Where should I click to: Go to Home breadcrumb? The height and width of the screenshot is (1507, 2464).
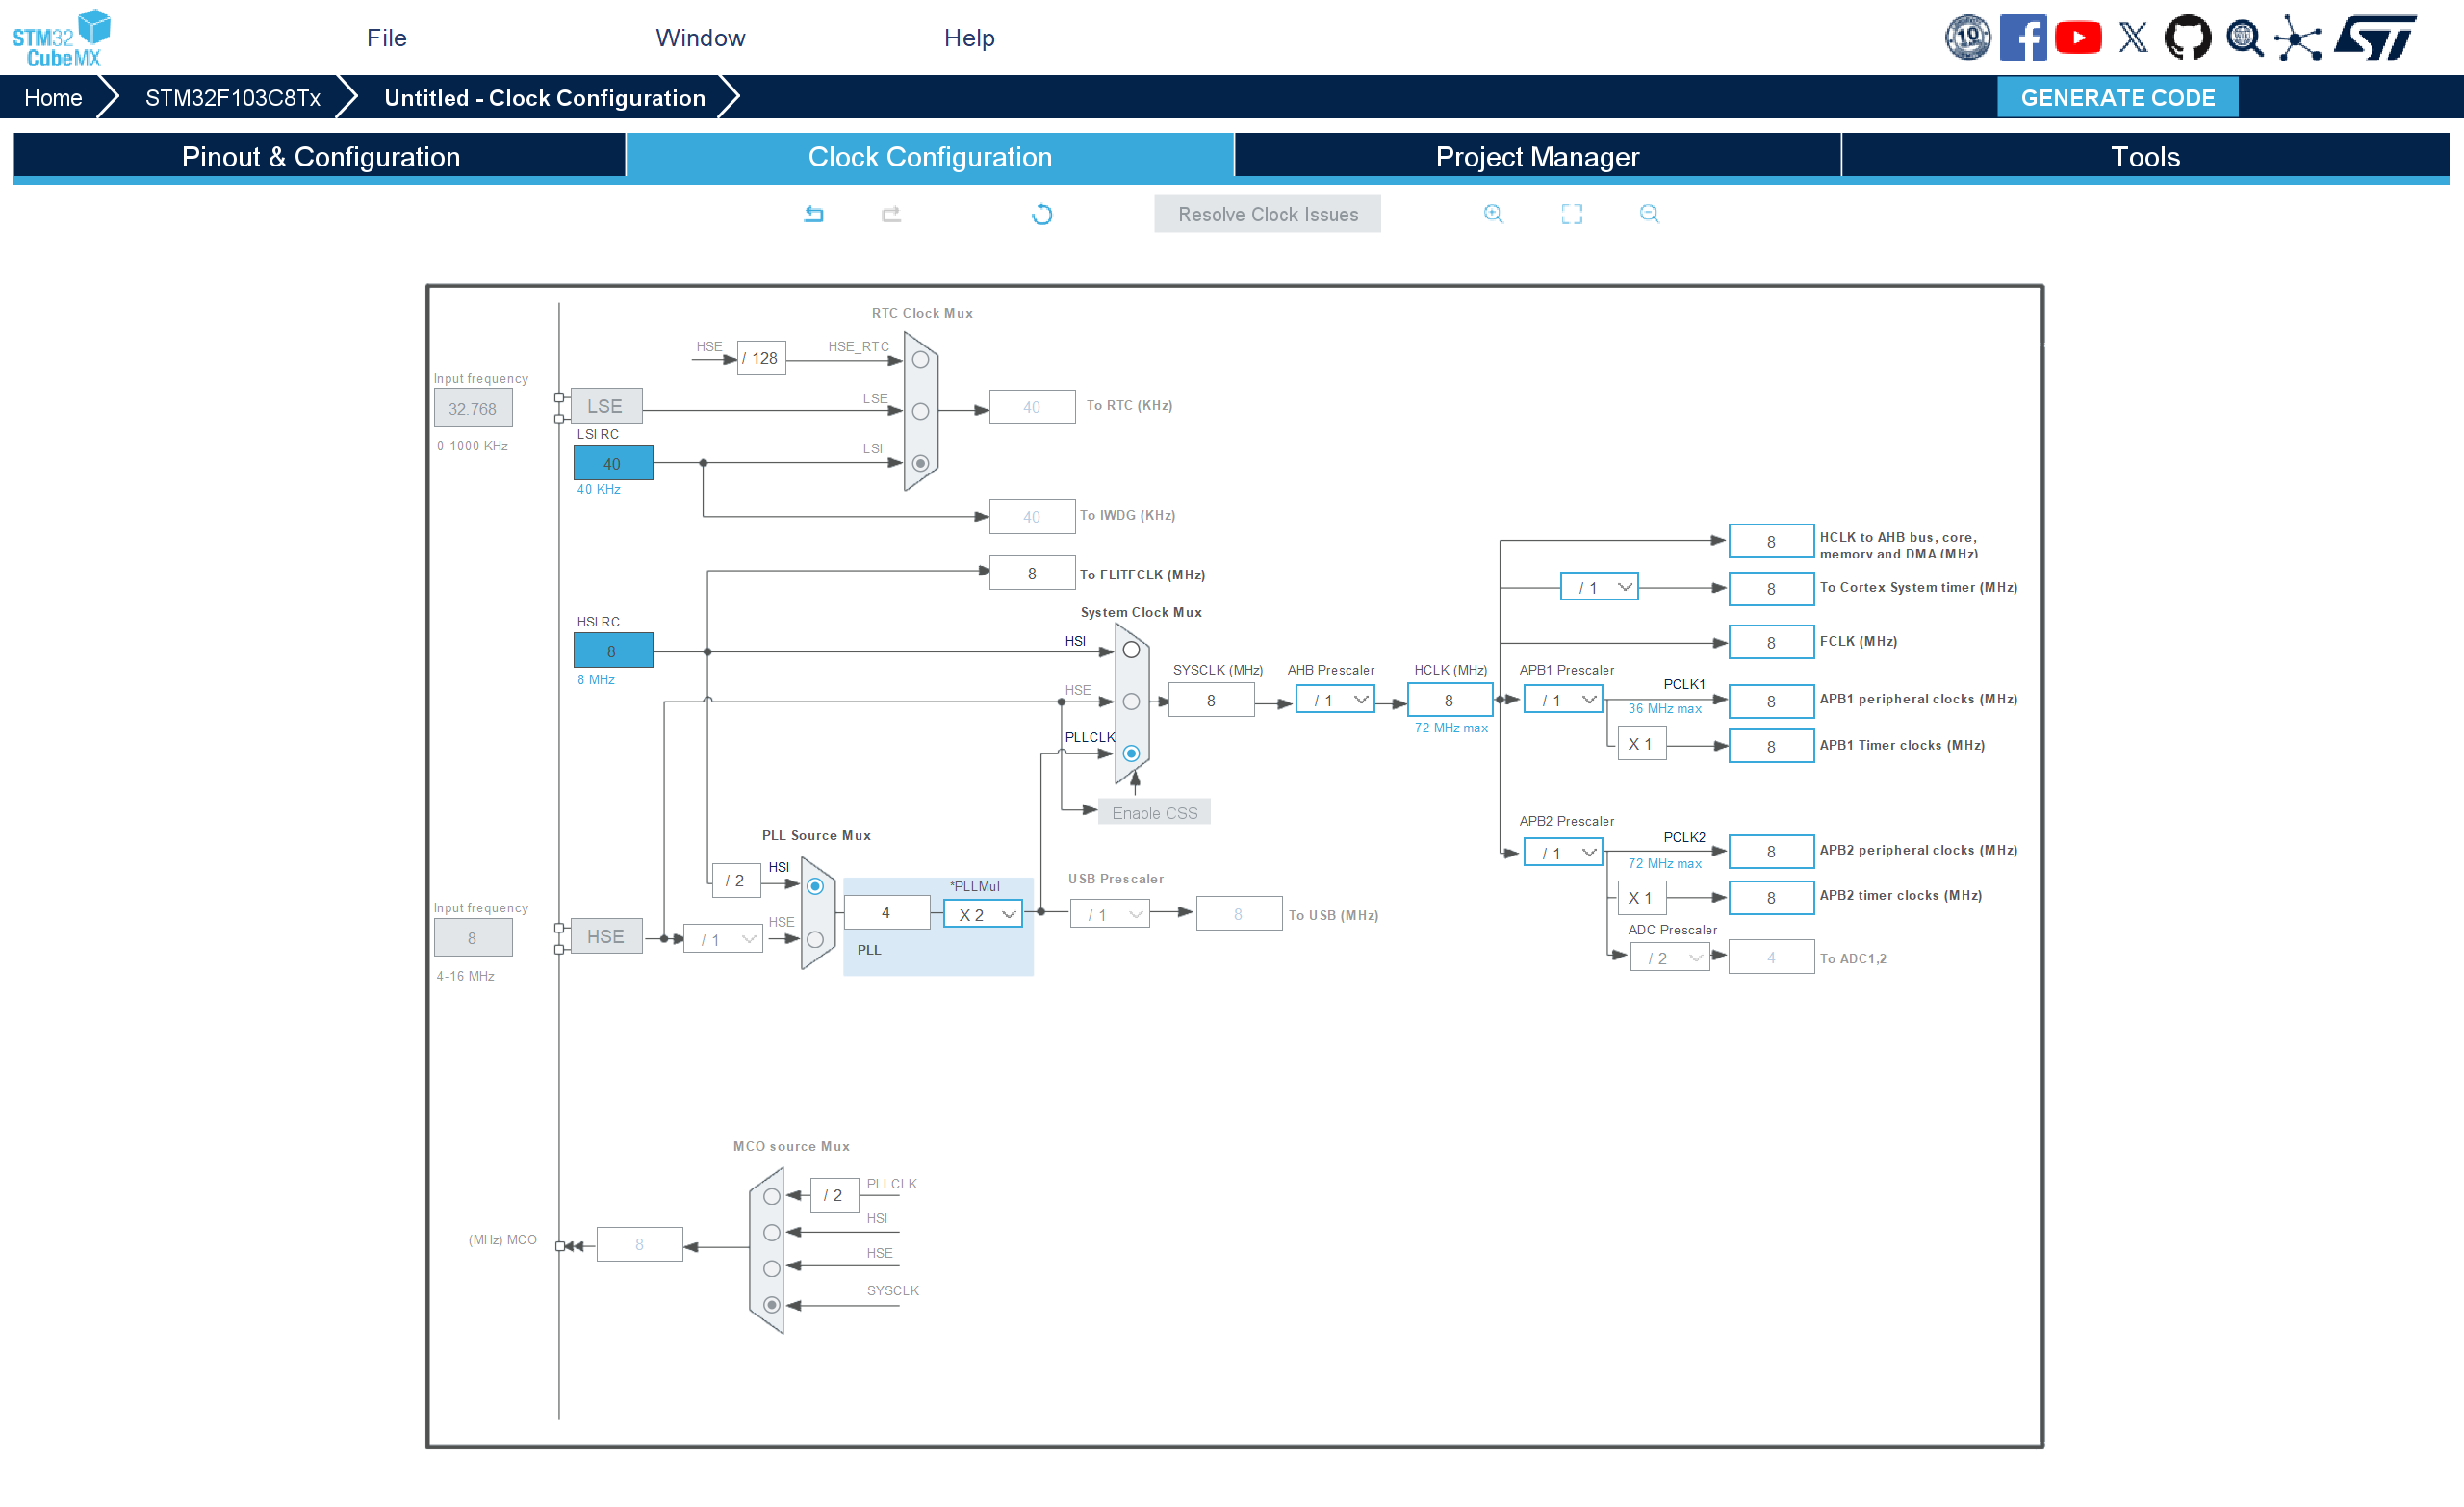click(x=53, y=98)
